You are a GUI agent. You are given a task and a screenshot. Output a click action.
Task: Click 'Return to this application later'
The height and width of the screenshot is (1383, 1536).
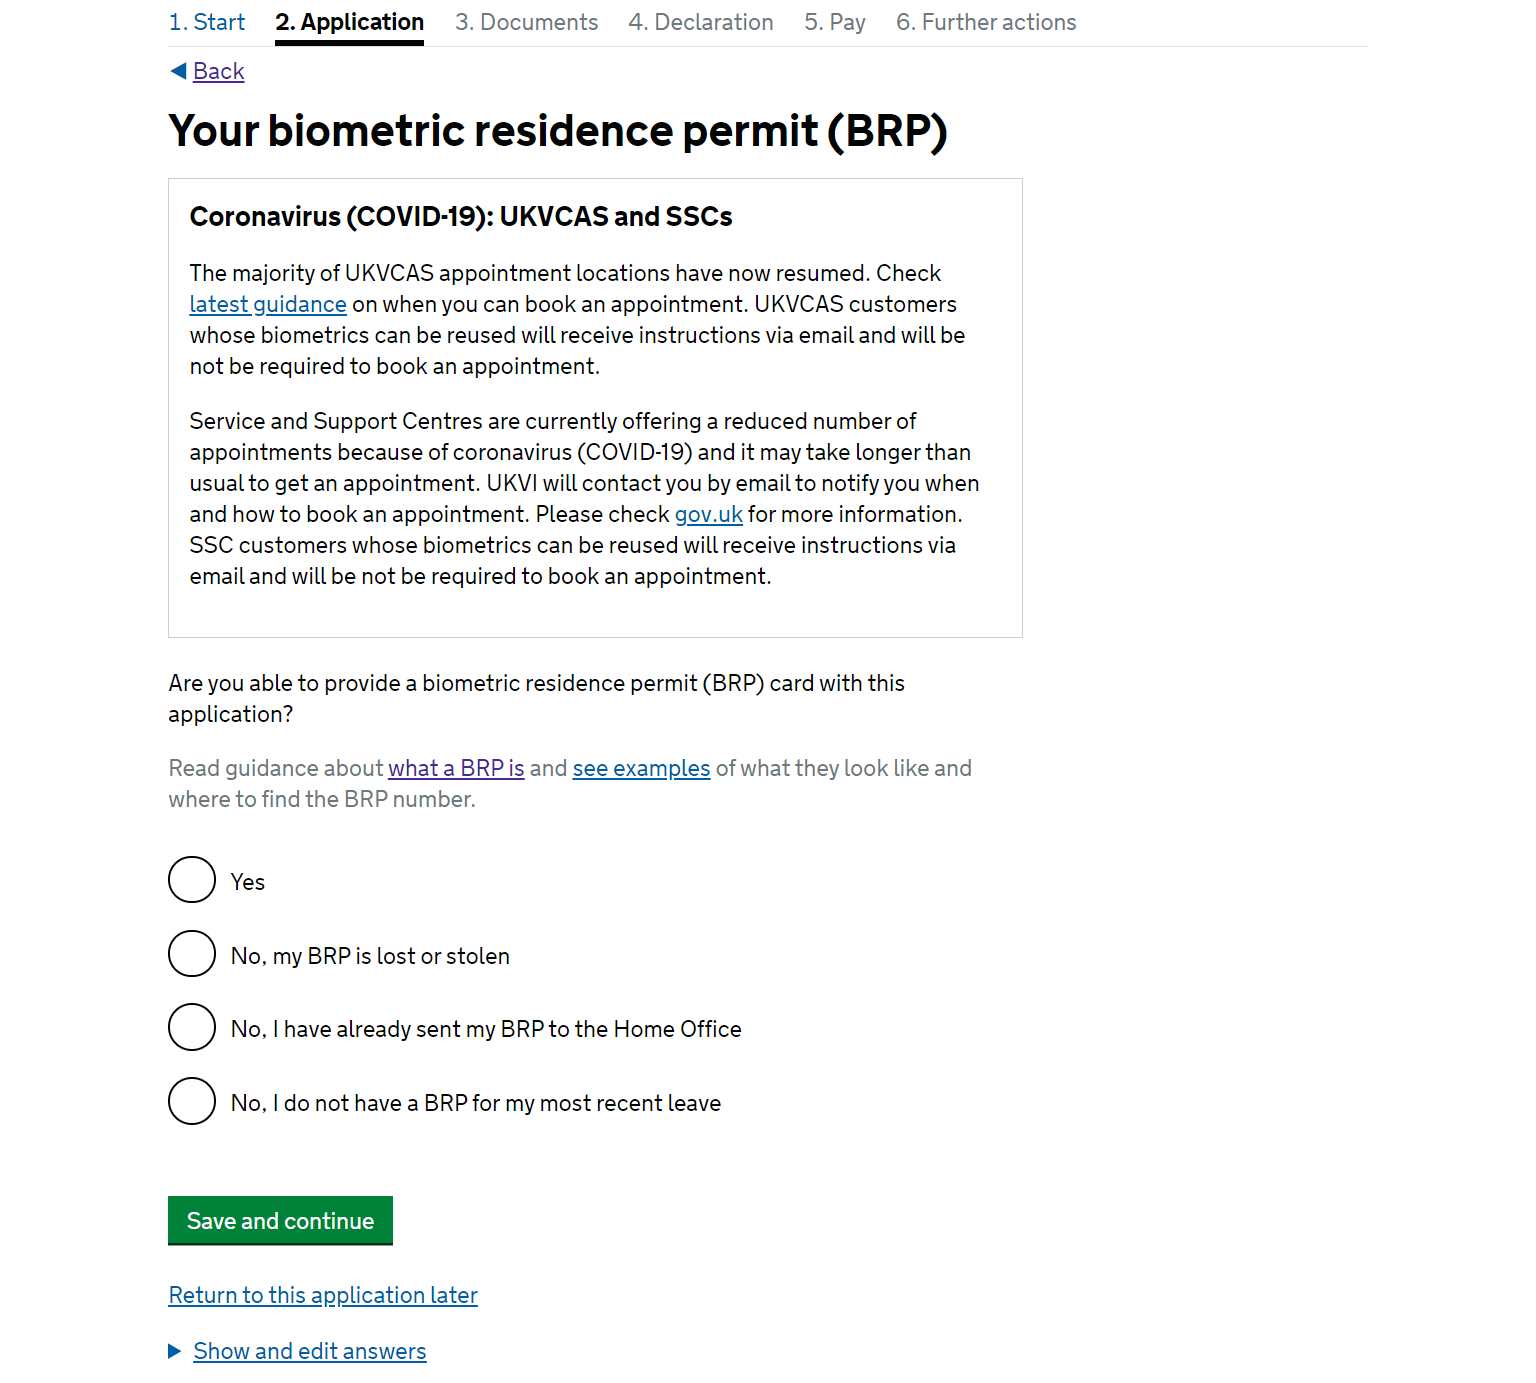pos(323,1295)
